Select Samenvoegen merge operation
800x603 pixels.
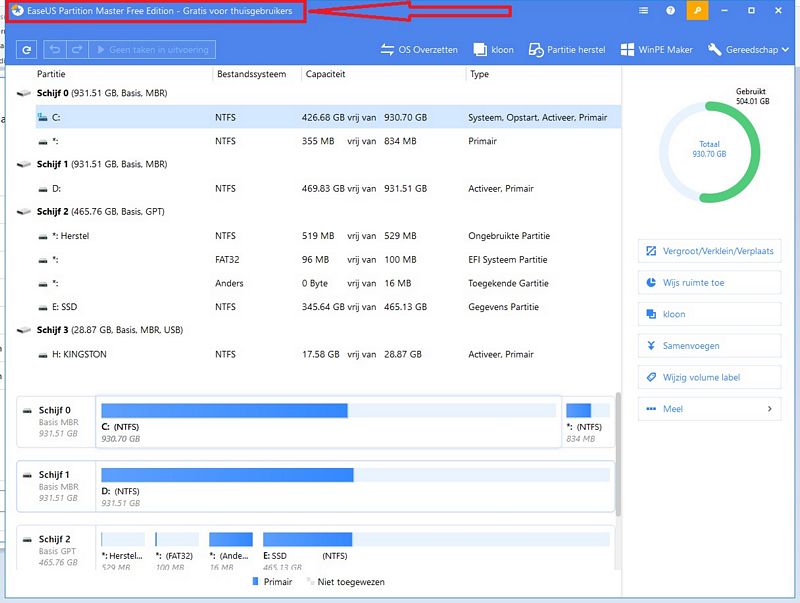[x=710, y=346]
